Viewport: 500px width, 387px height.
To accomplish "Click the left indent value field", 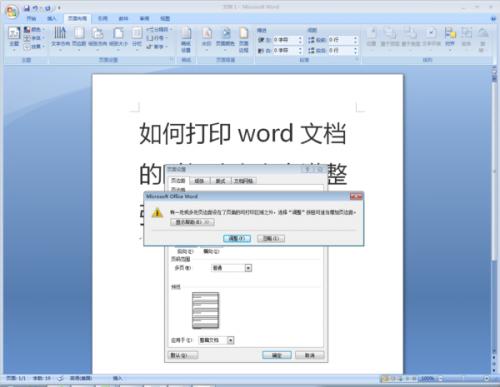I will click(x=285, y=40).
